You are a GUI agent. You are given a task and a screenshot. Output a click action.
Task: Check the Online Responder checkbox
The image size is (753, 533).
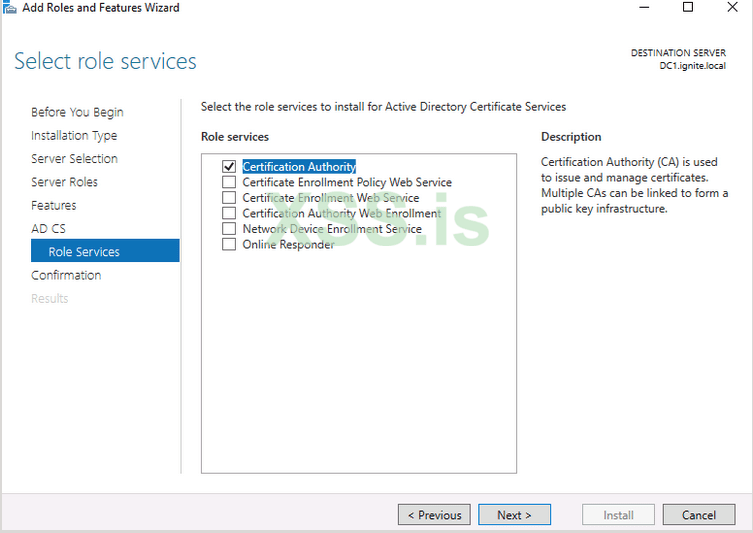click(x=229, y=245)
